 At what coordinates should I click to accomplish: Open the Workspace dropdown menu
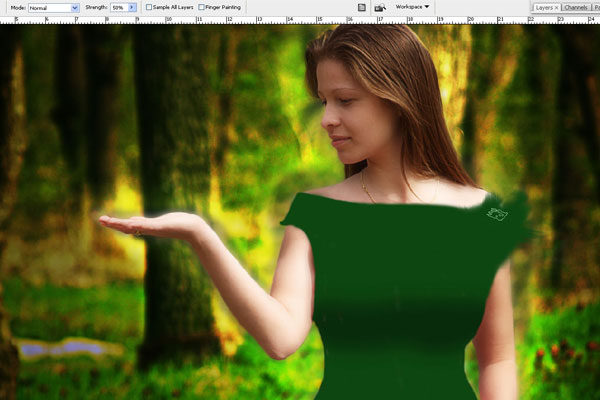[x=412, y=7]
